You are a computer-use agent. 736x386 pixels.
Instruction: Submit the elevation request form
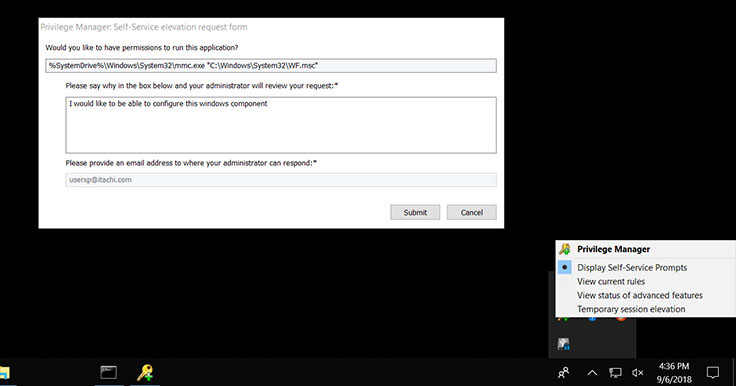pos(415,212)
